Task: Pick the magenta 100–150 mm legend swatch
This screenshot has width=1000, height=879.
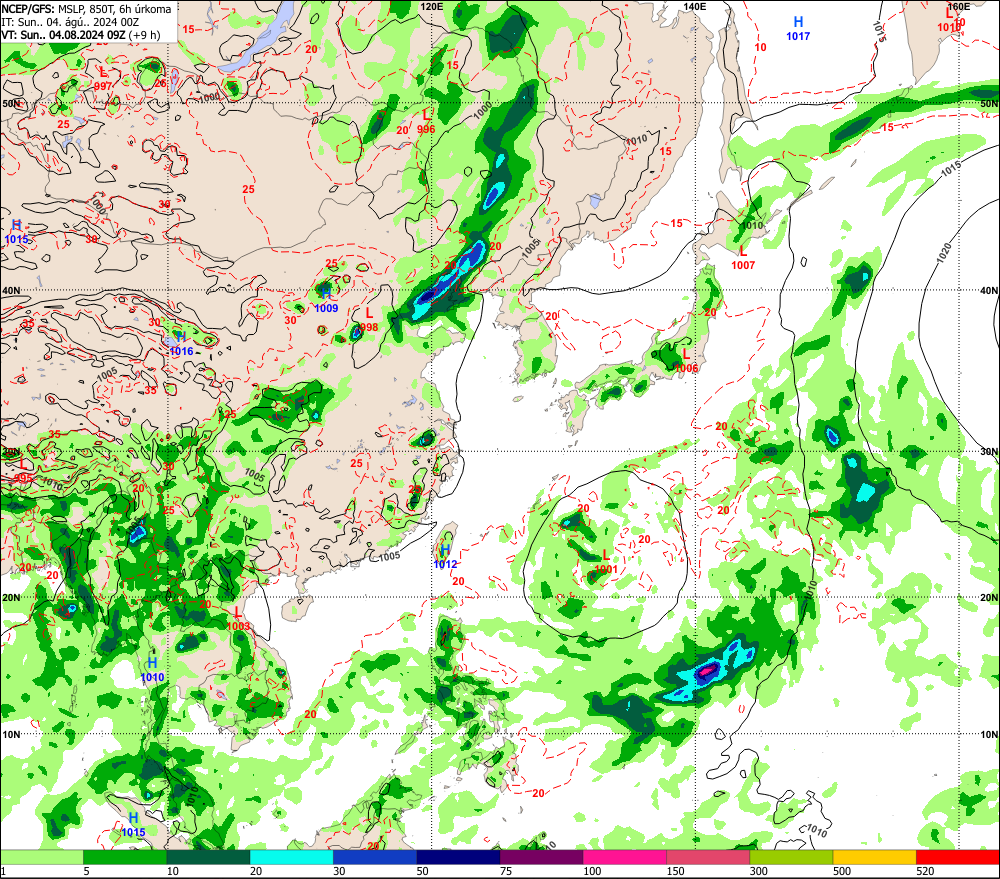Action: [x=624, y=857]
